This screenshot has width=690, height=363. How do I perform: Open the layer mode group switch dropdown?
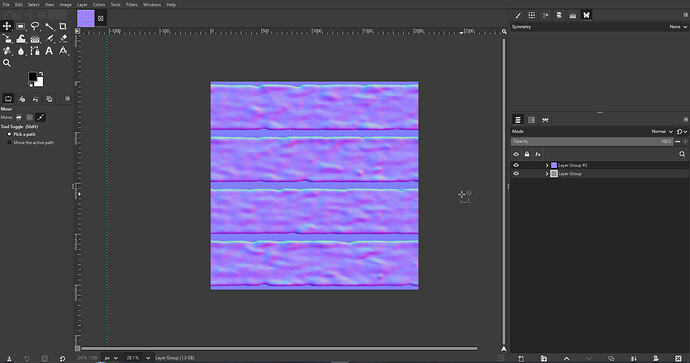tap(682, 131)
